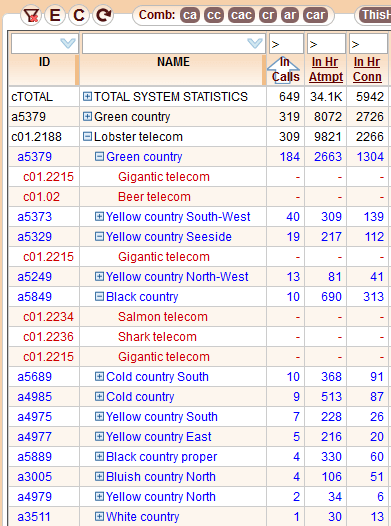Toggle the 'cr' combination pill
The image size is (391, 526).
(268, 15)
